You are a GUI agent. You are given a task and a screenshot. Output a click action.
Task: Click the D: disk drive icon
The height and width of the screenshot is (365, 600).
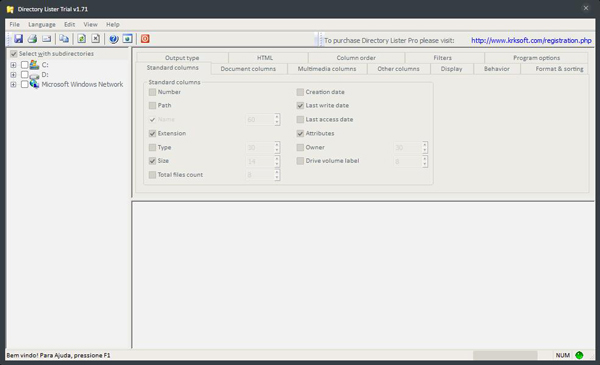[34, 75]
